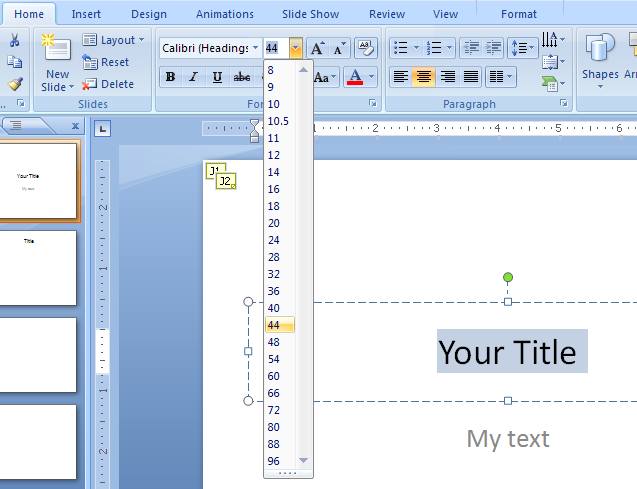Open the View tab
Image resolution: width=637 pixels, height=489 pixels.
tap(445, 14)
